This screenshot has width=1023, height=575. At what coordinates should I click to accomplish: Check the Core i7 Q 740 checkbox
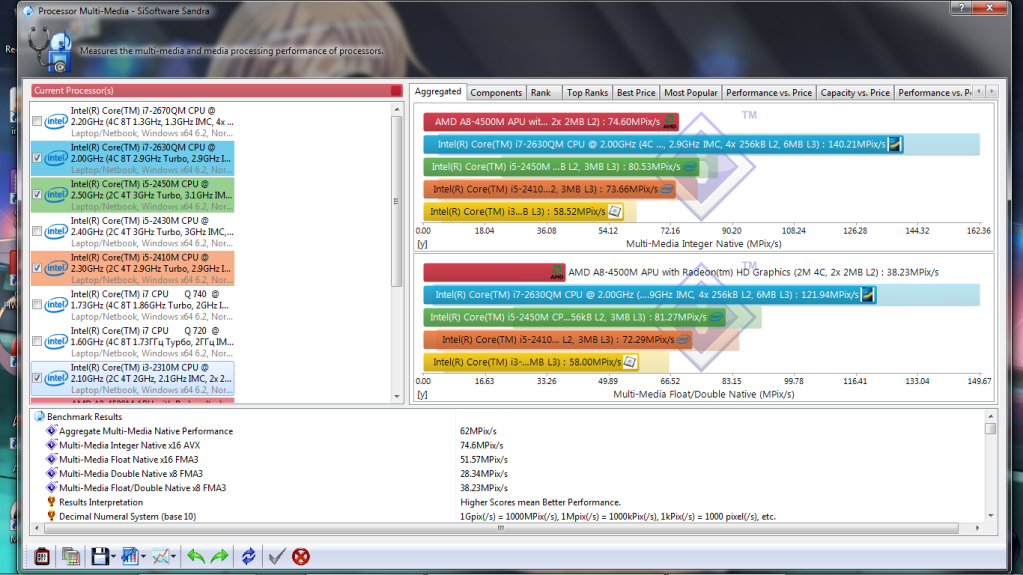37,305
